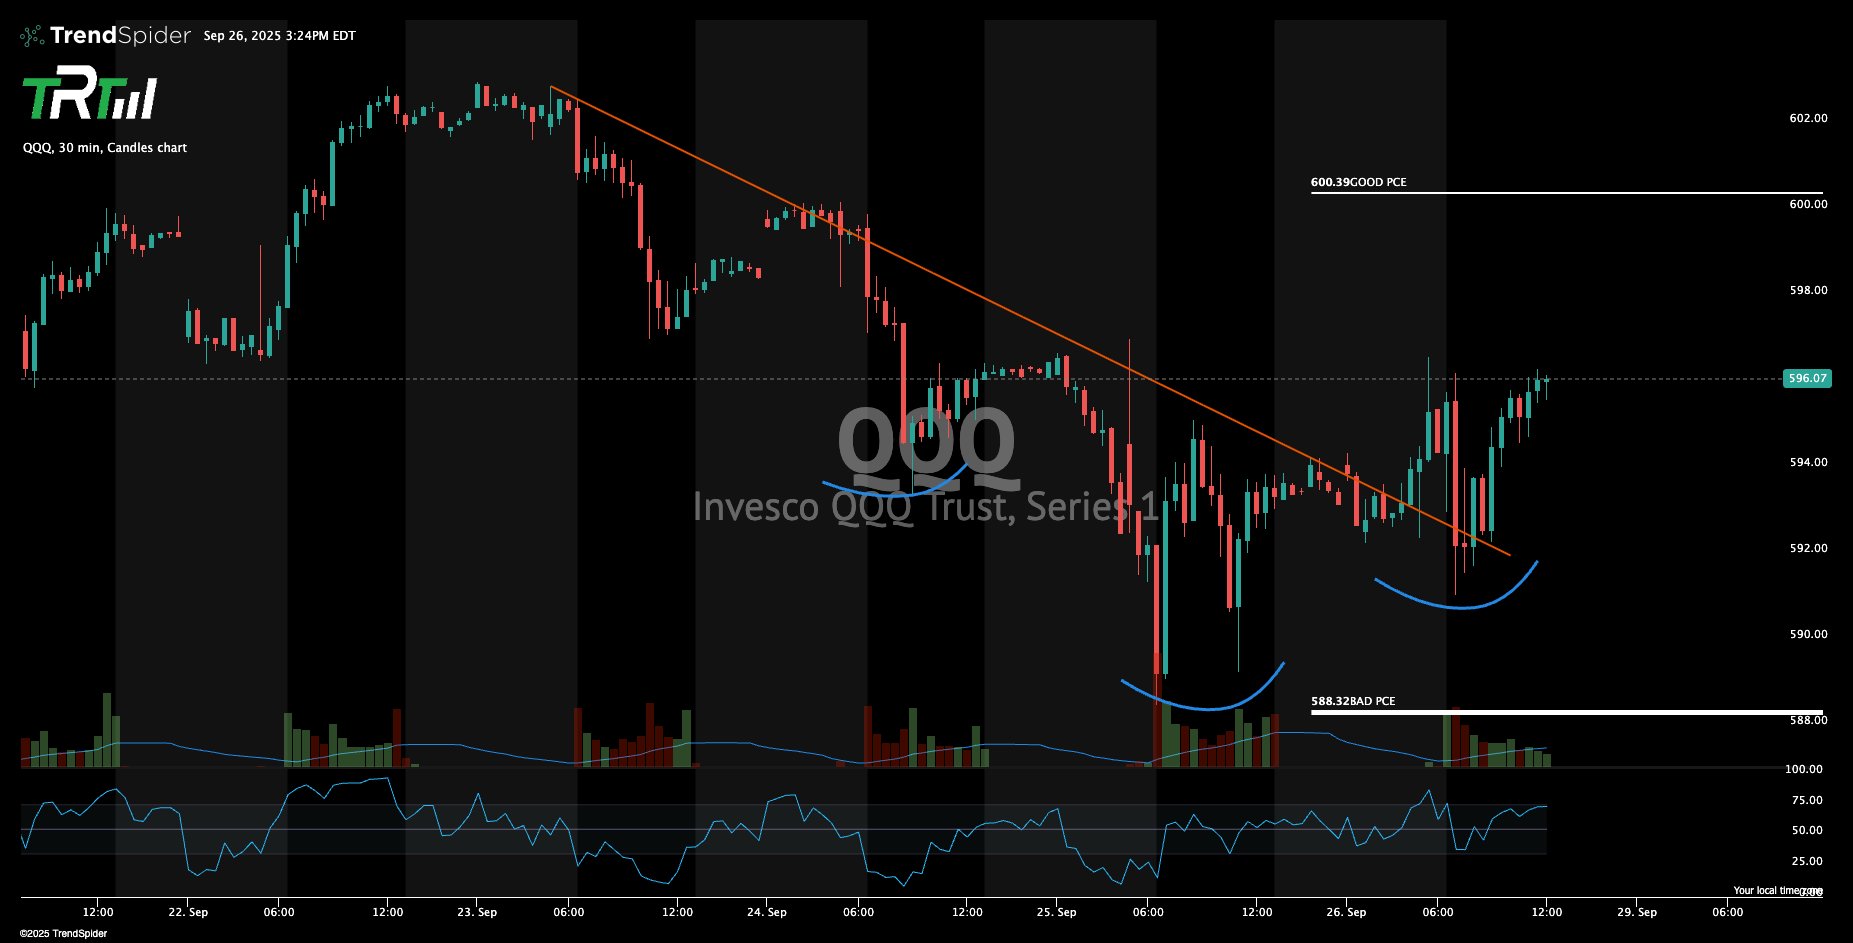Click the 24. Sep date label
Viewport: 1853px width, 943px height.
[x=767, y=912]
